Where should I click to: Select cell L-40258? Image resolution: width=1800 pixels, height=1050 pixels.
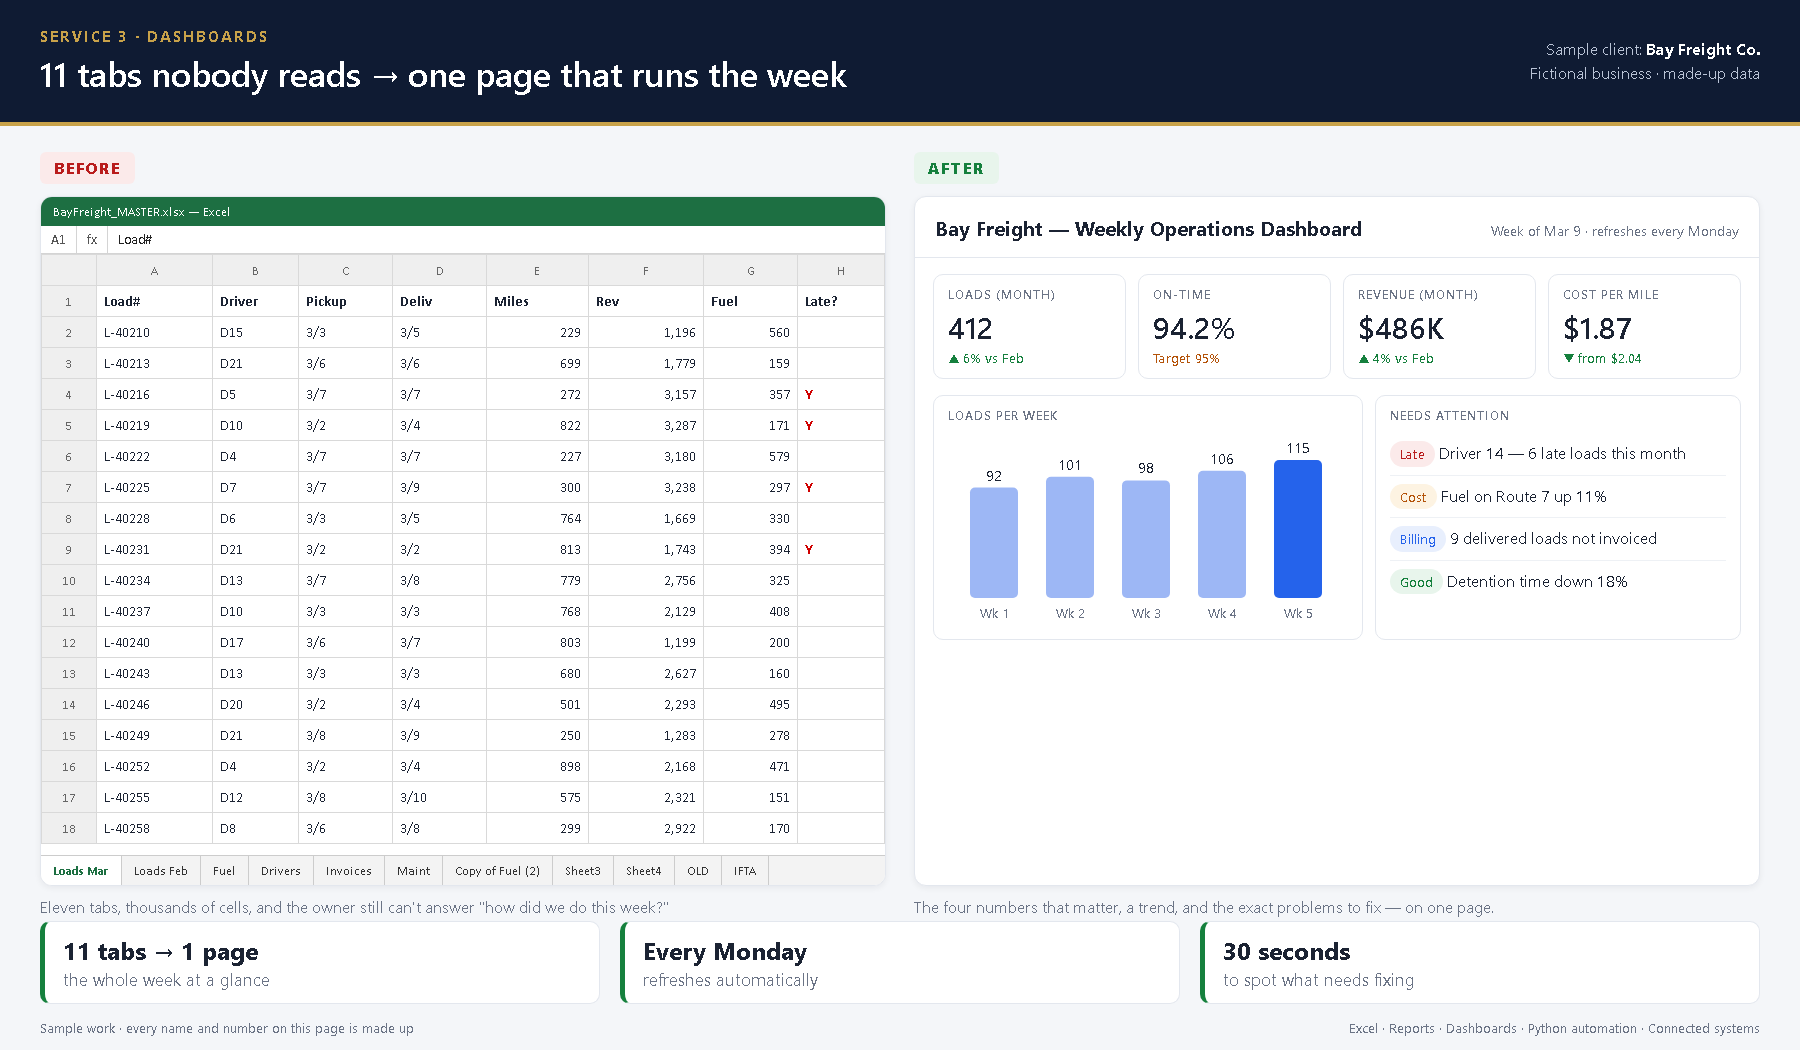[x=154, y=829]
